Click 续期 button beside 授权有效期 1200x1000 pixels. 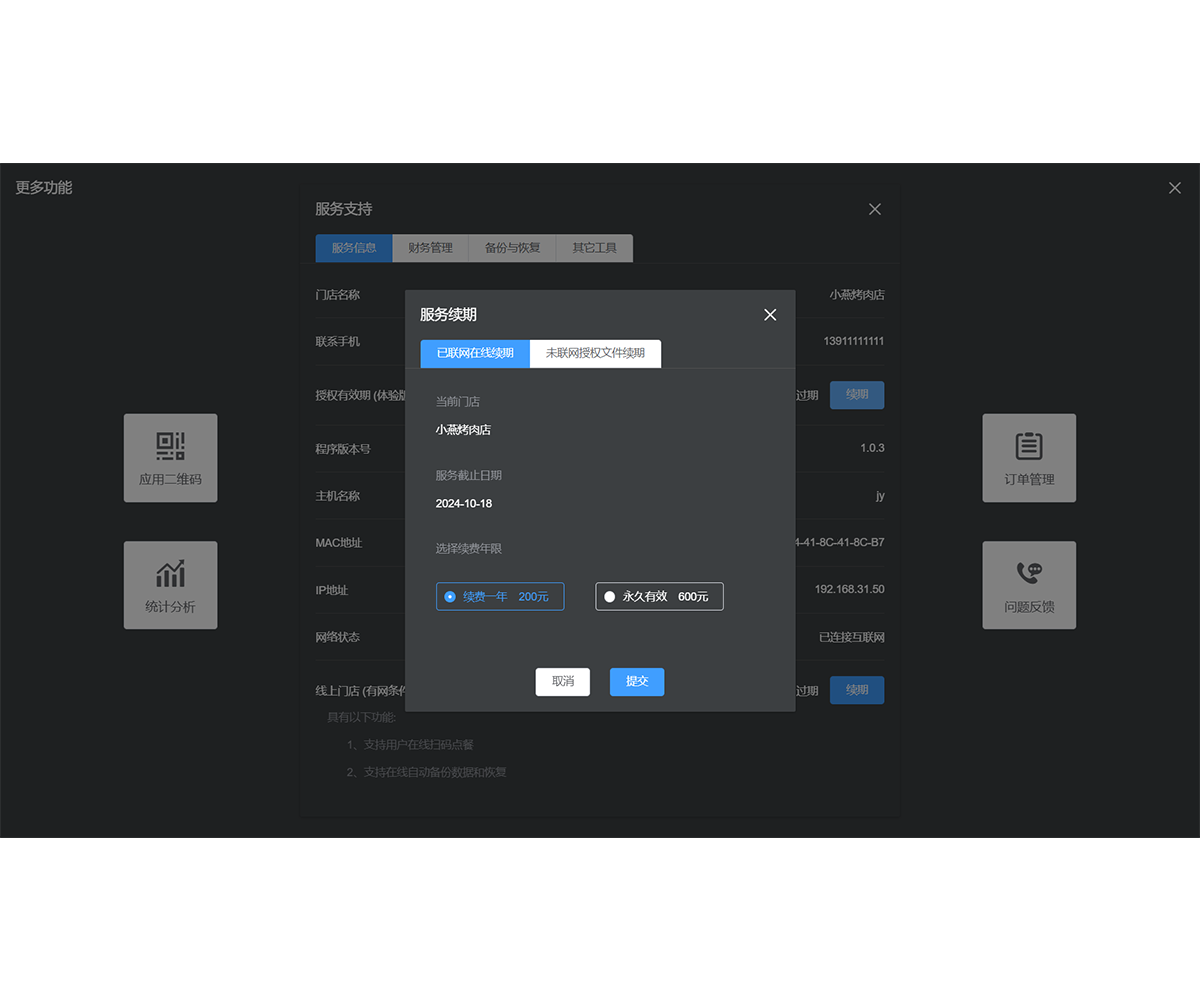coord(857,395)
